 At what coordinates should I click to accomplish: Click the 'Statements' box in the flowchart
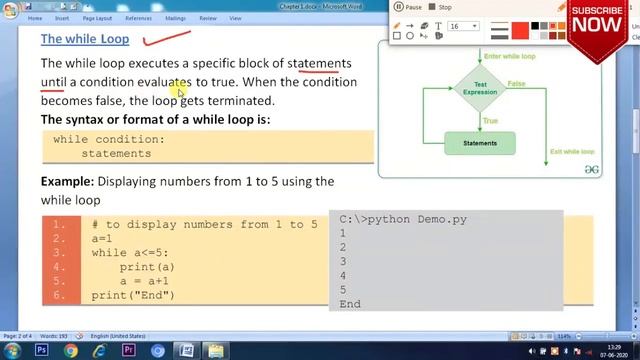tap(480, 143)
